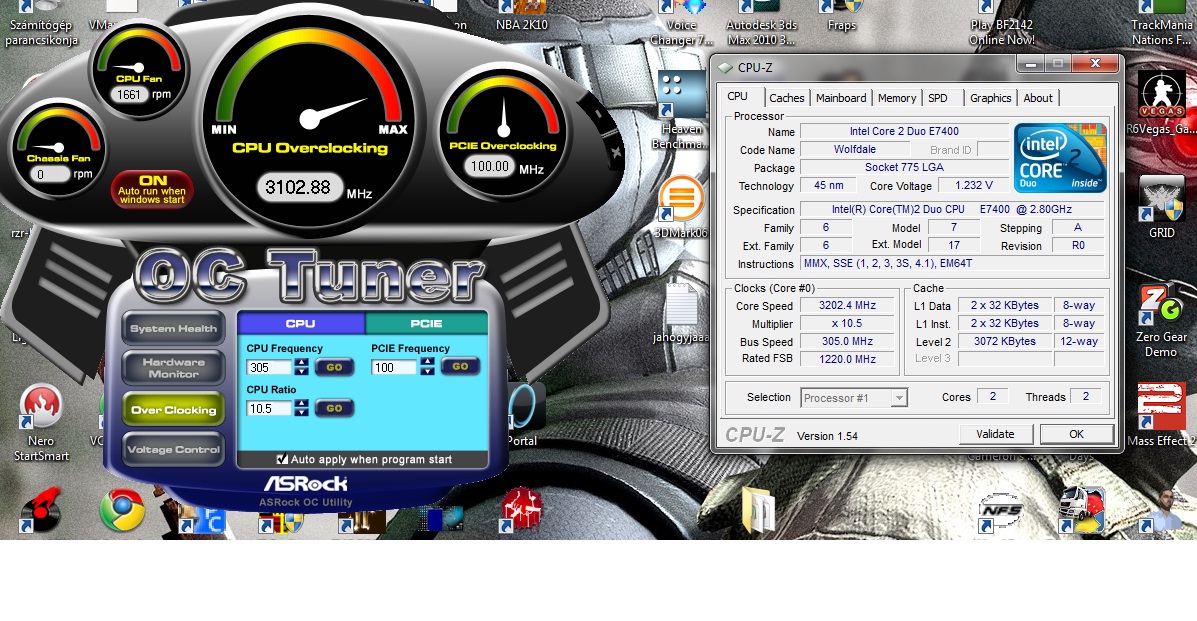
Task: Open the GRID game shortcut
Action: (x=1162, y=206)
